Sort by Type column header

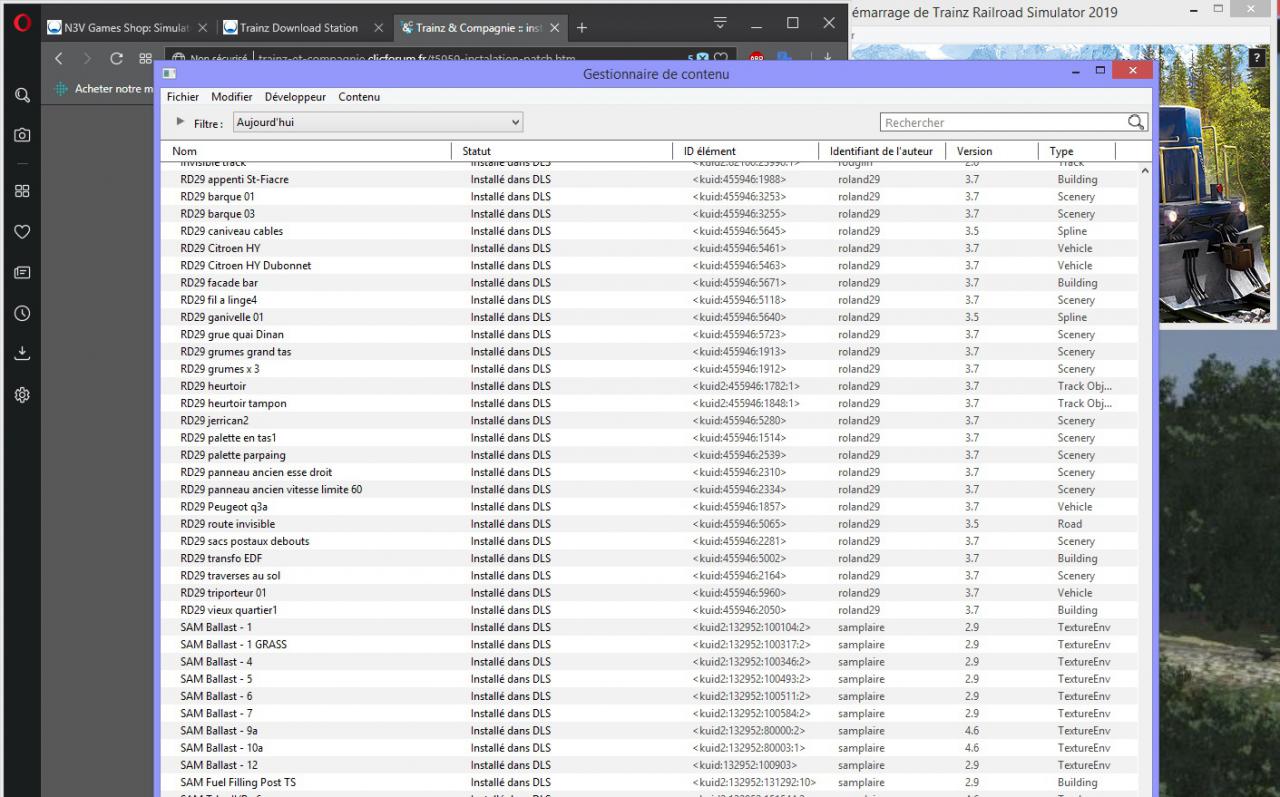(x=1077, y=151)
